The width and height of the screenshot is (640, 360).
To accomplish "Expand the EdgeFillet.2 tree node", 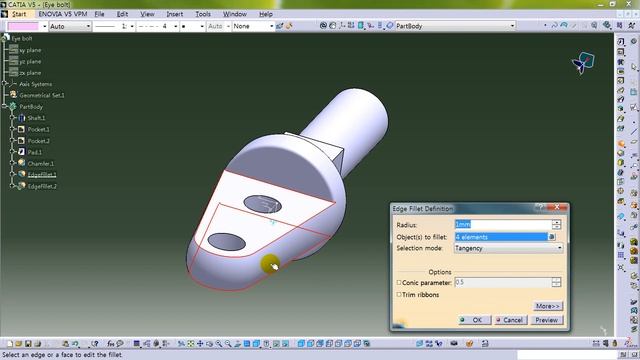I will (13, 186).
